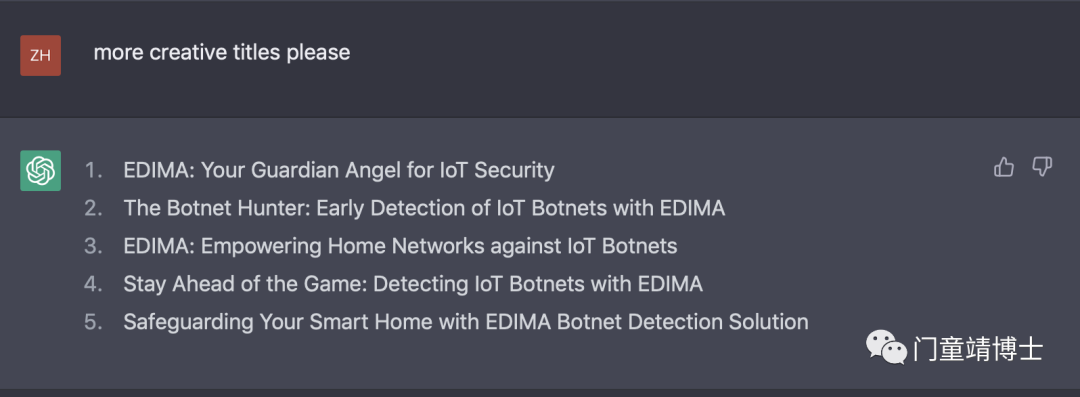Click the WeChat logo watermark
Screen dimensions: 1080x397
(886, 347)
